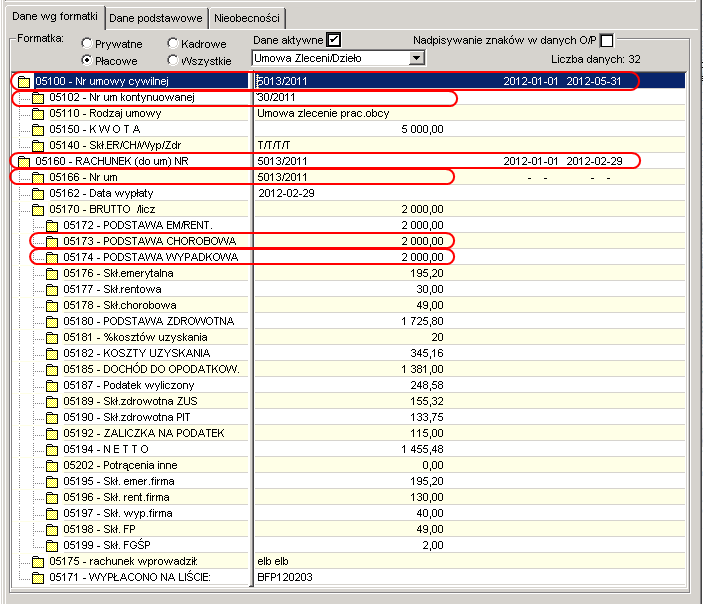Enable Nadpisywanie znaków w danych O/P

click(607, 40)
